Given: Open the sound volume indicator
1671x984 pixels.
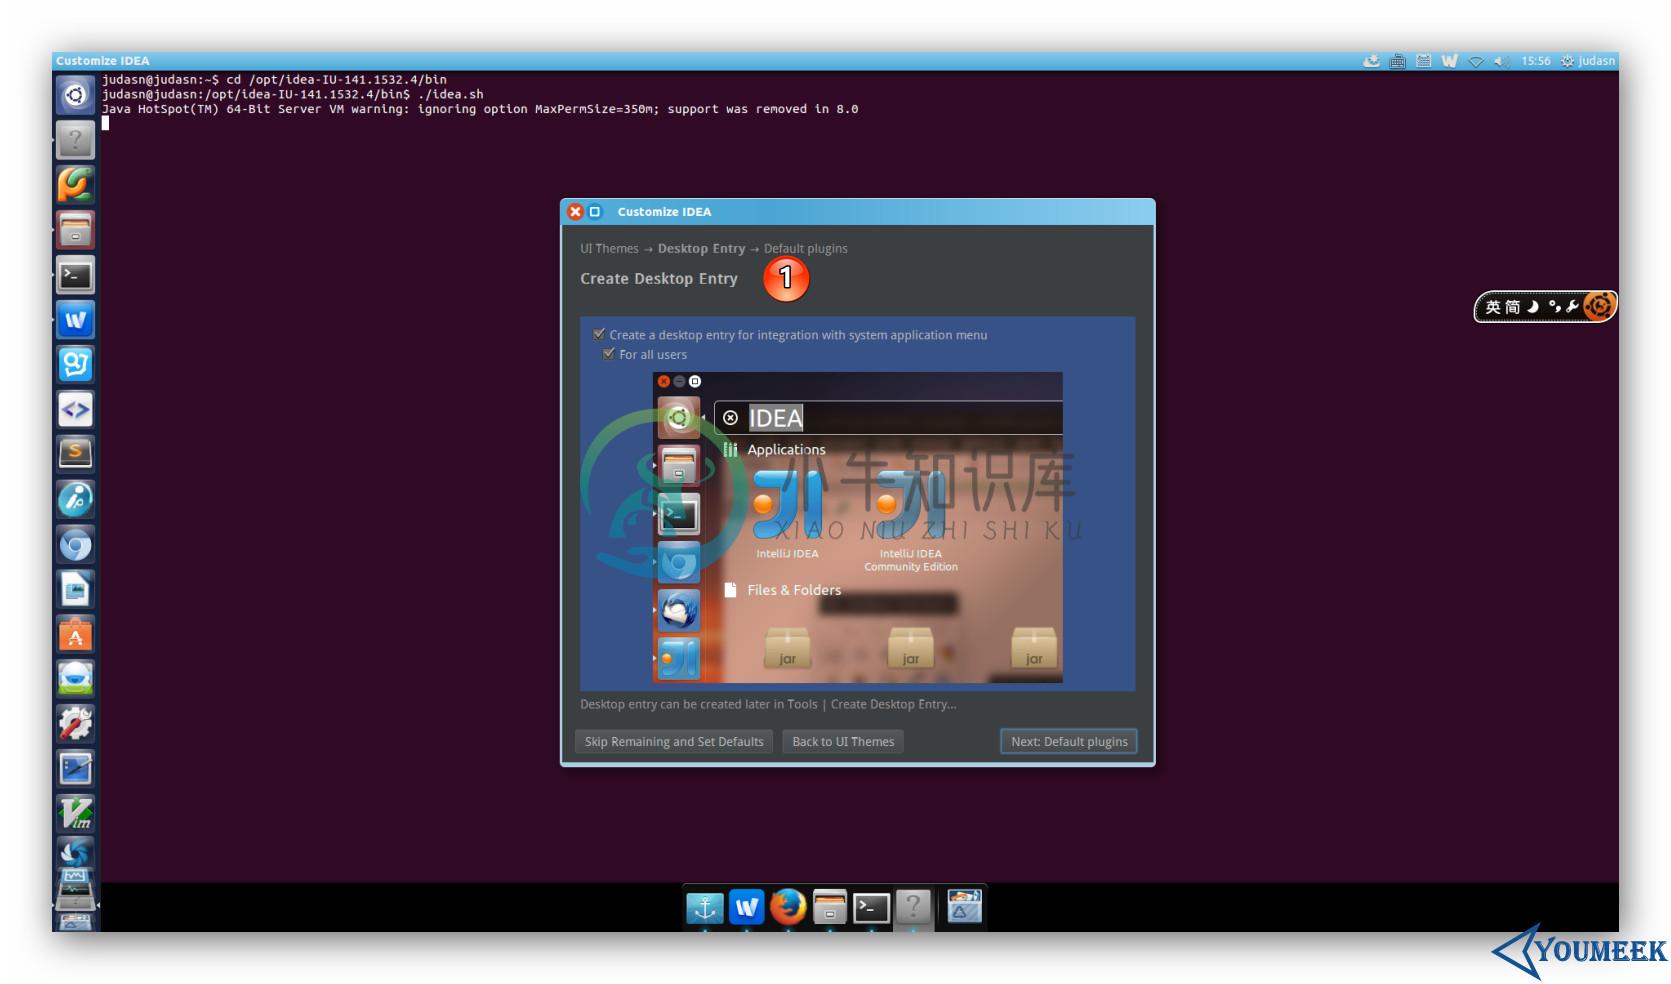Looking at the screenshot, I should pyautogui.click(x=1501, y=61).
